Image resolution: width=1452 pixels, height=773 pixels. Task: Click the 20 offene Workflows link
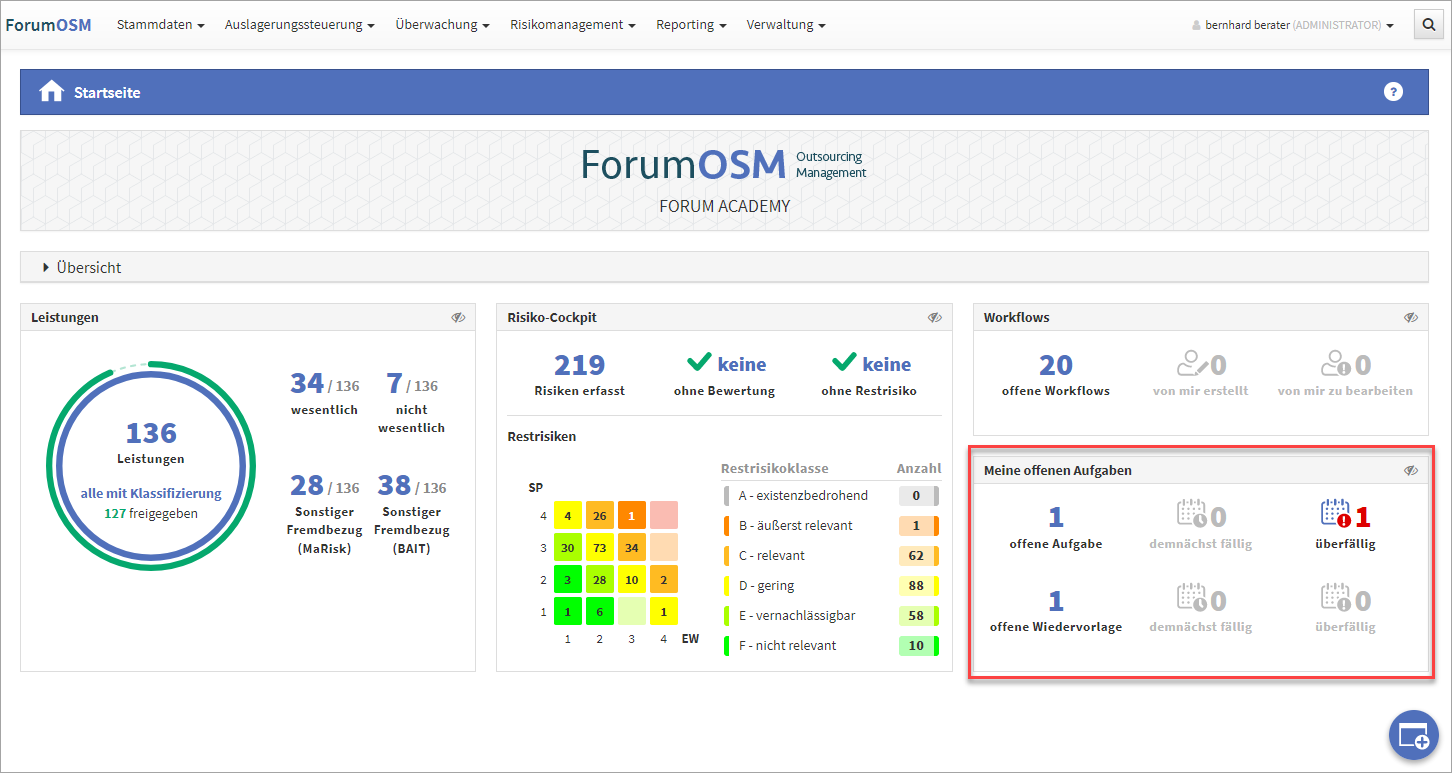coord(1055,366)
